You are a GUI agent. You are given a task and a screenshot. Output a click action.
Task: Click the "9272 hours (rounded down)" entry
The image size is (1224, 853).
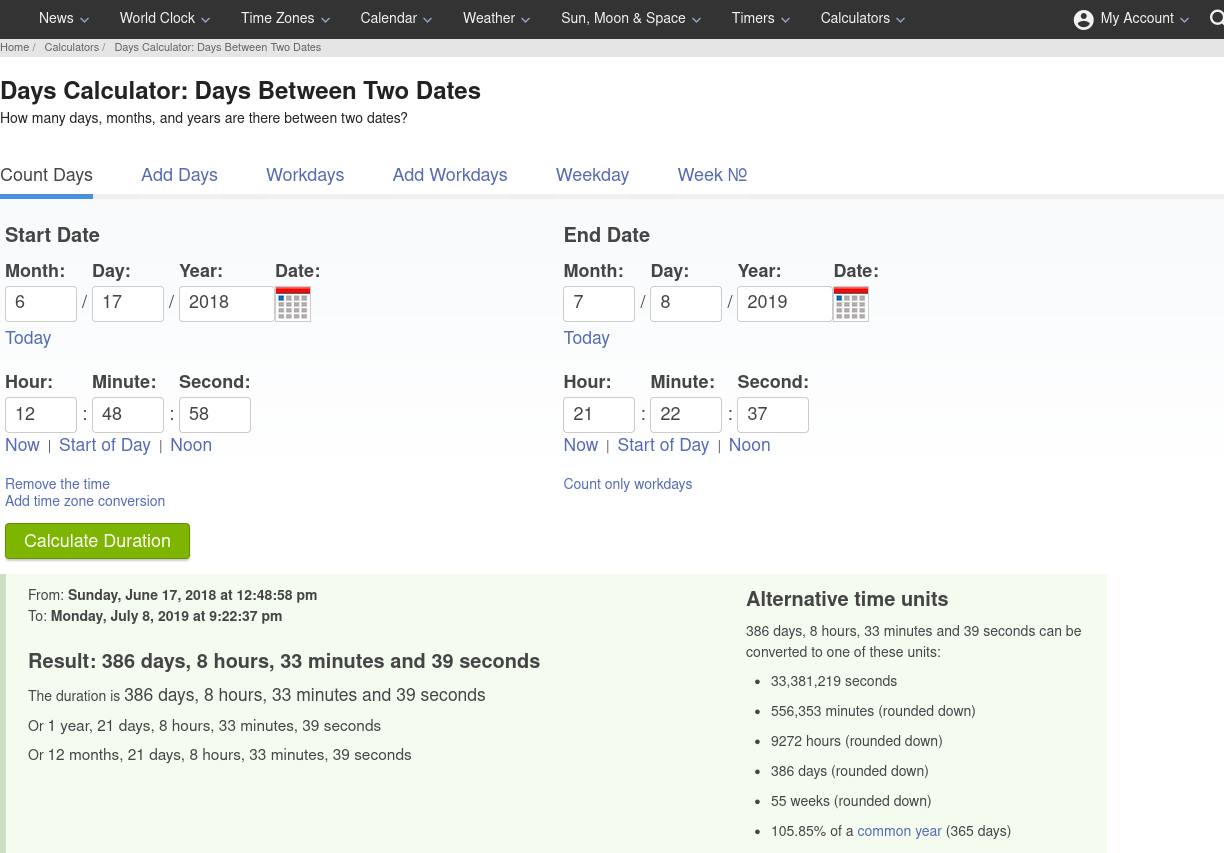click(x=856, y=741)
